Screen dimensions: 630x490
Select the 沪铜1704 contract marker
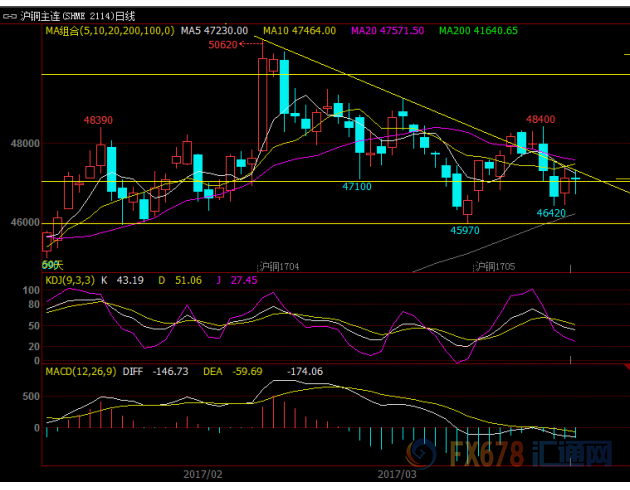279,266
